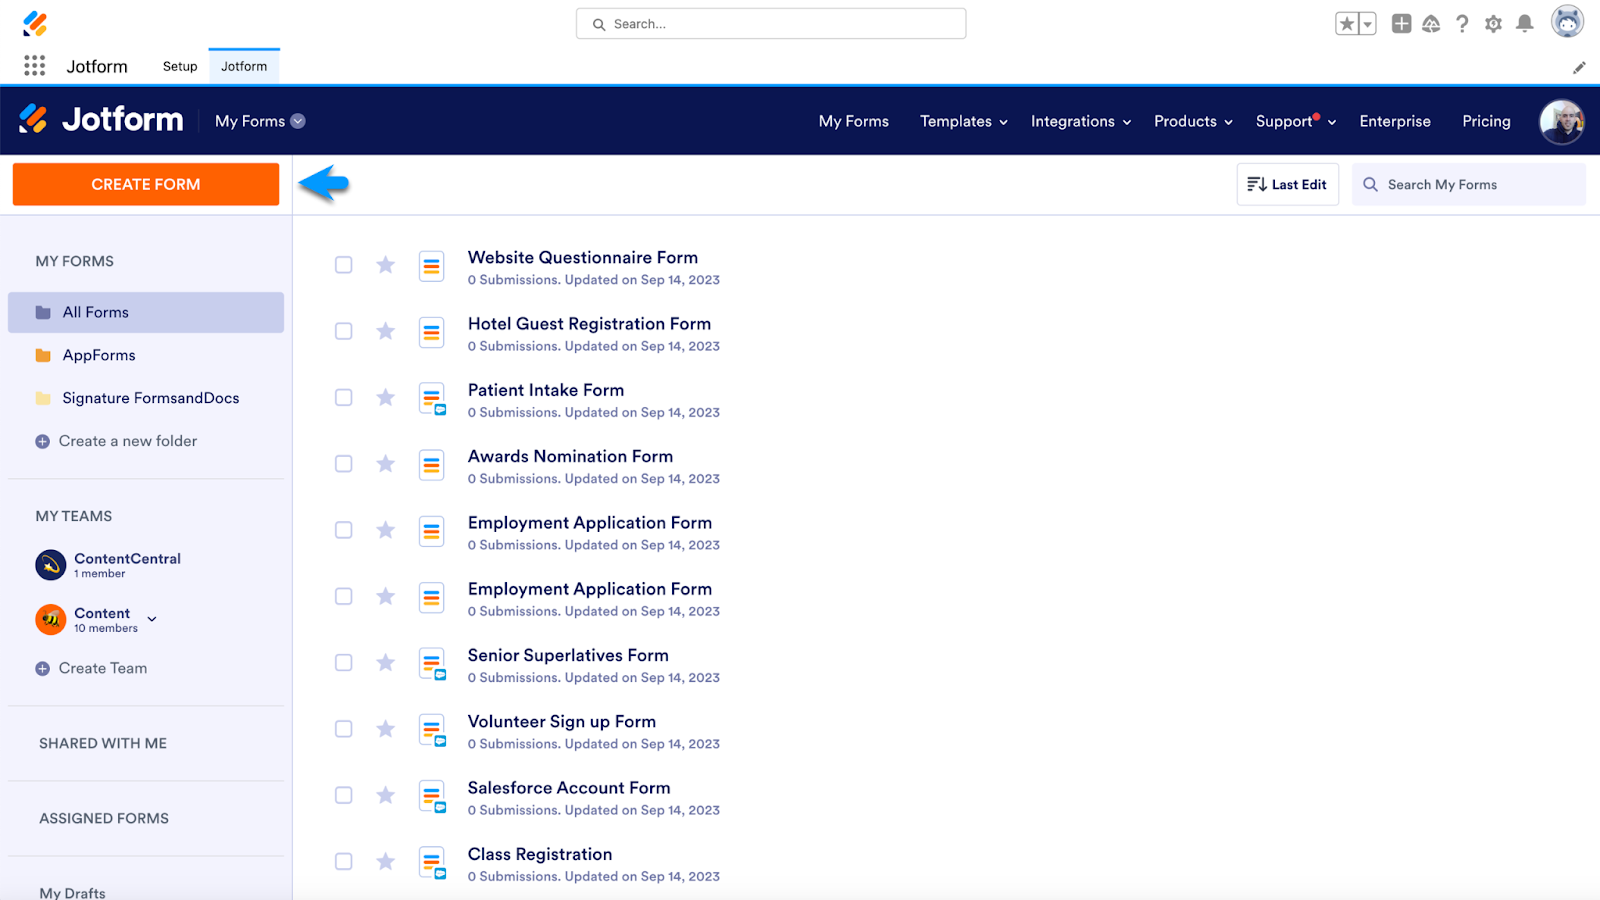The image size is (1600, 900).
Task: Star the Volunteer Sign up Form
Action: pos(385,729)
